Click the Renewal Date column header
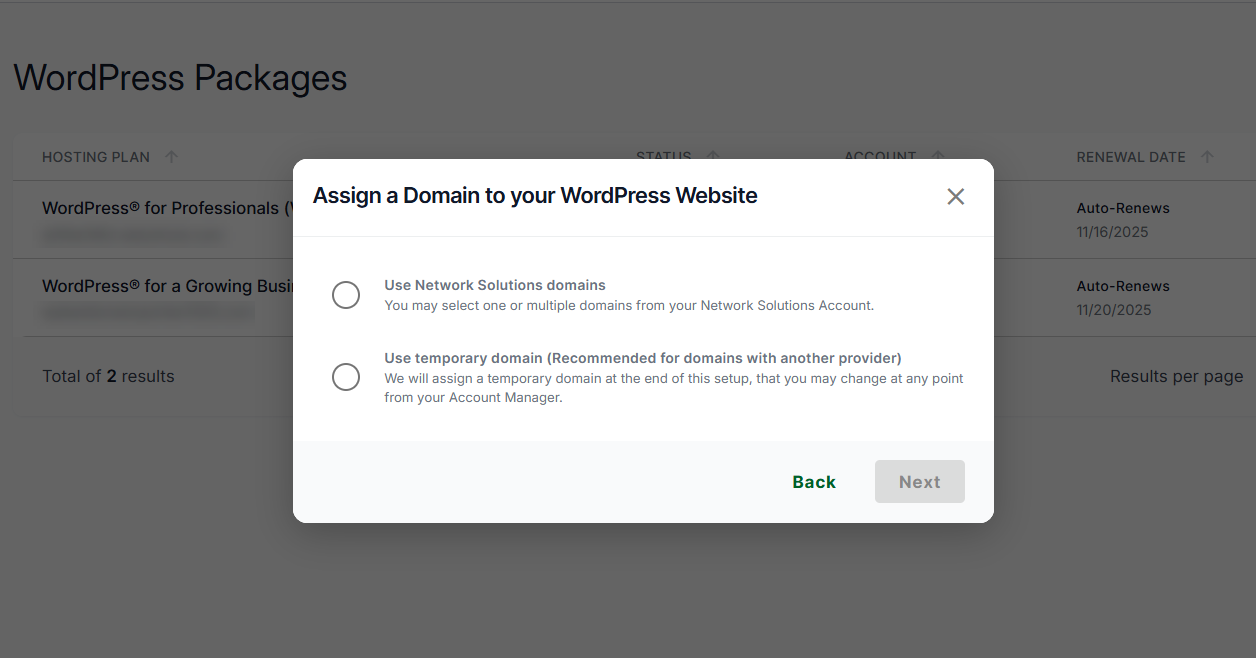The width and height of the screenshot is (1256, 658). coord(1131,156)
